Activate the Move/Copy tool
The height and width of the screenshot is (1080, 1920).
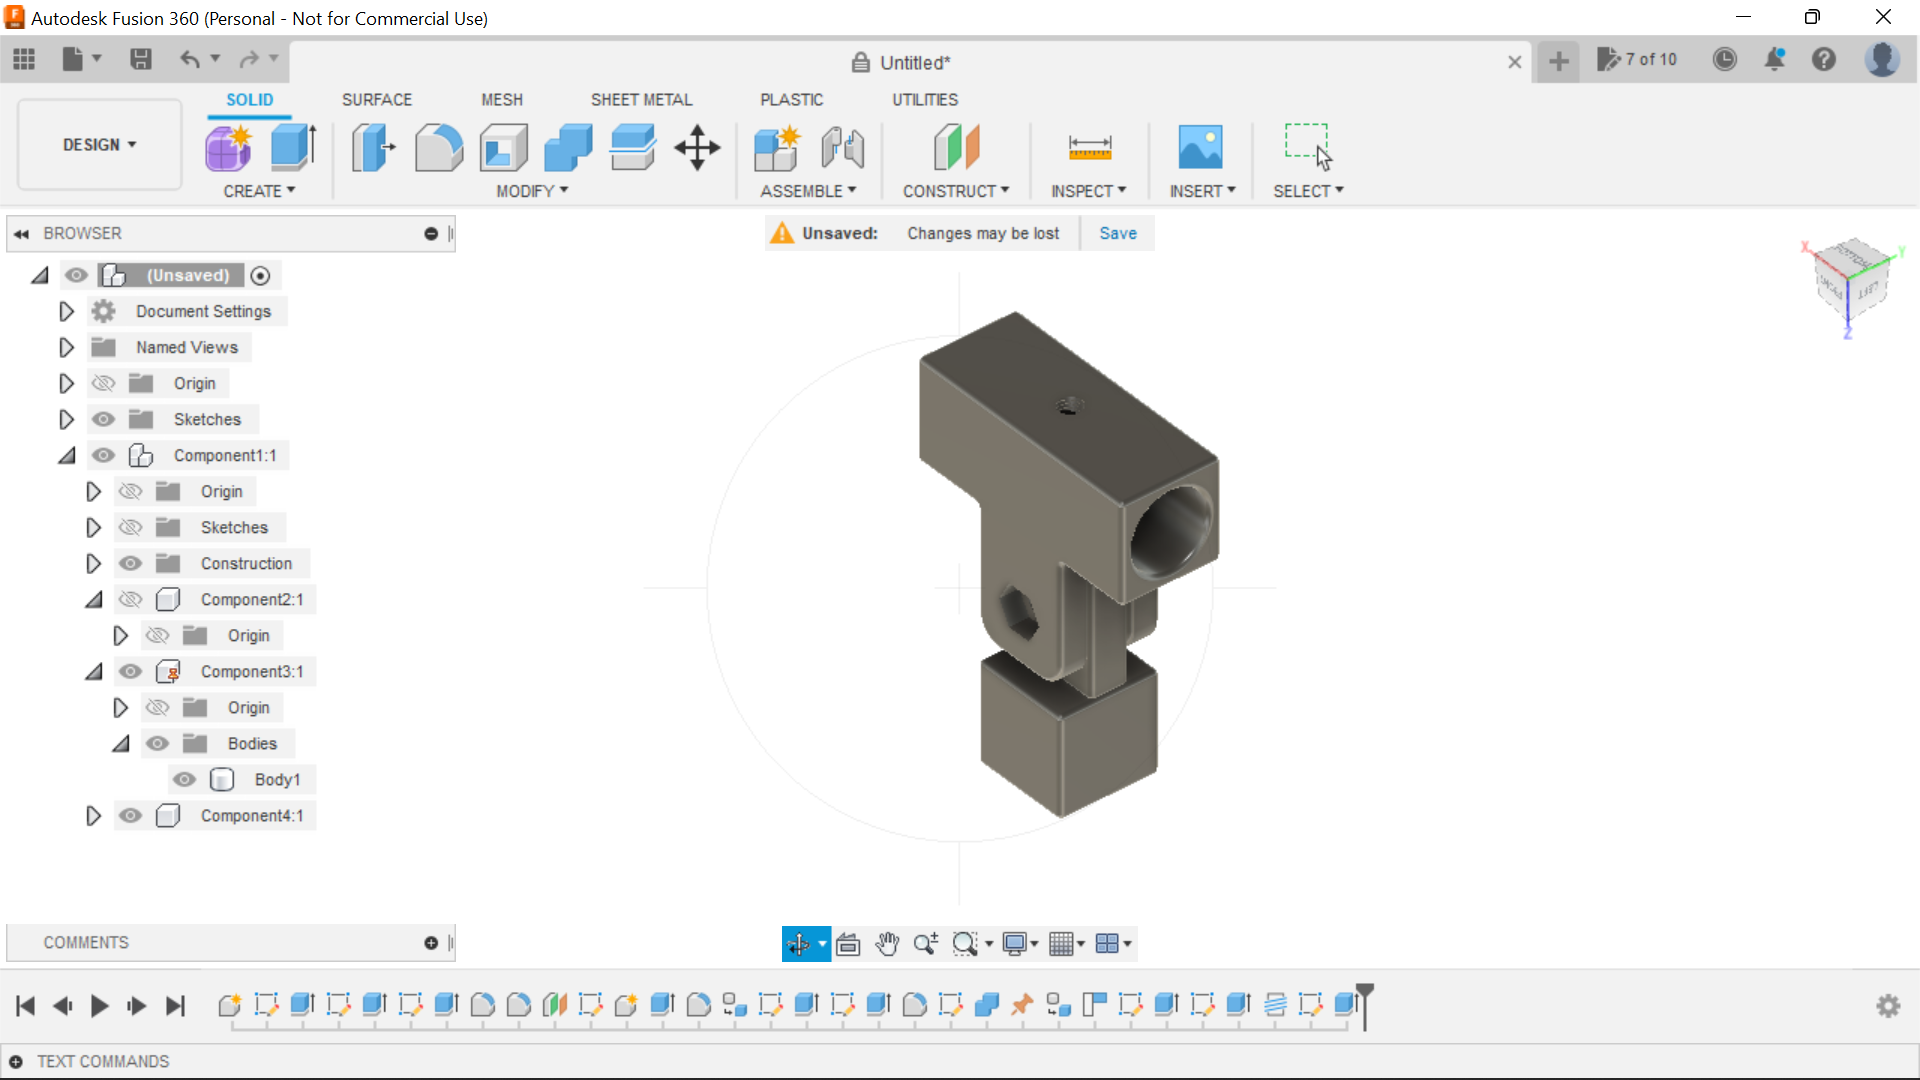pos(697,148)
